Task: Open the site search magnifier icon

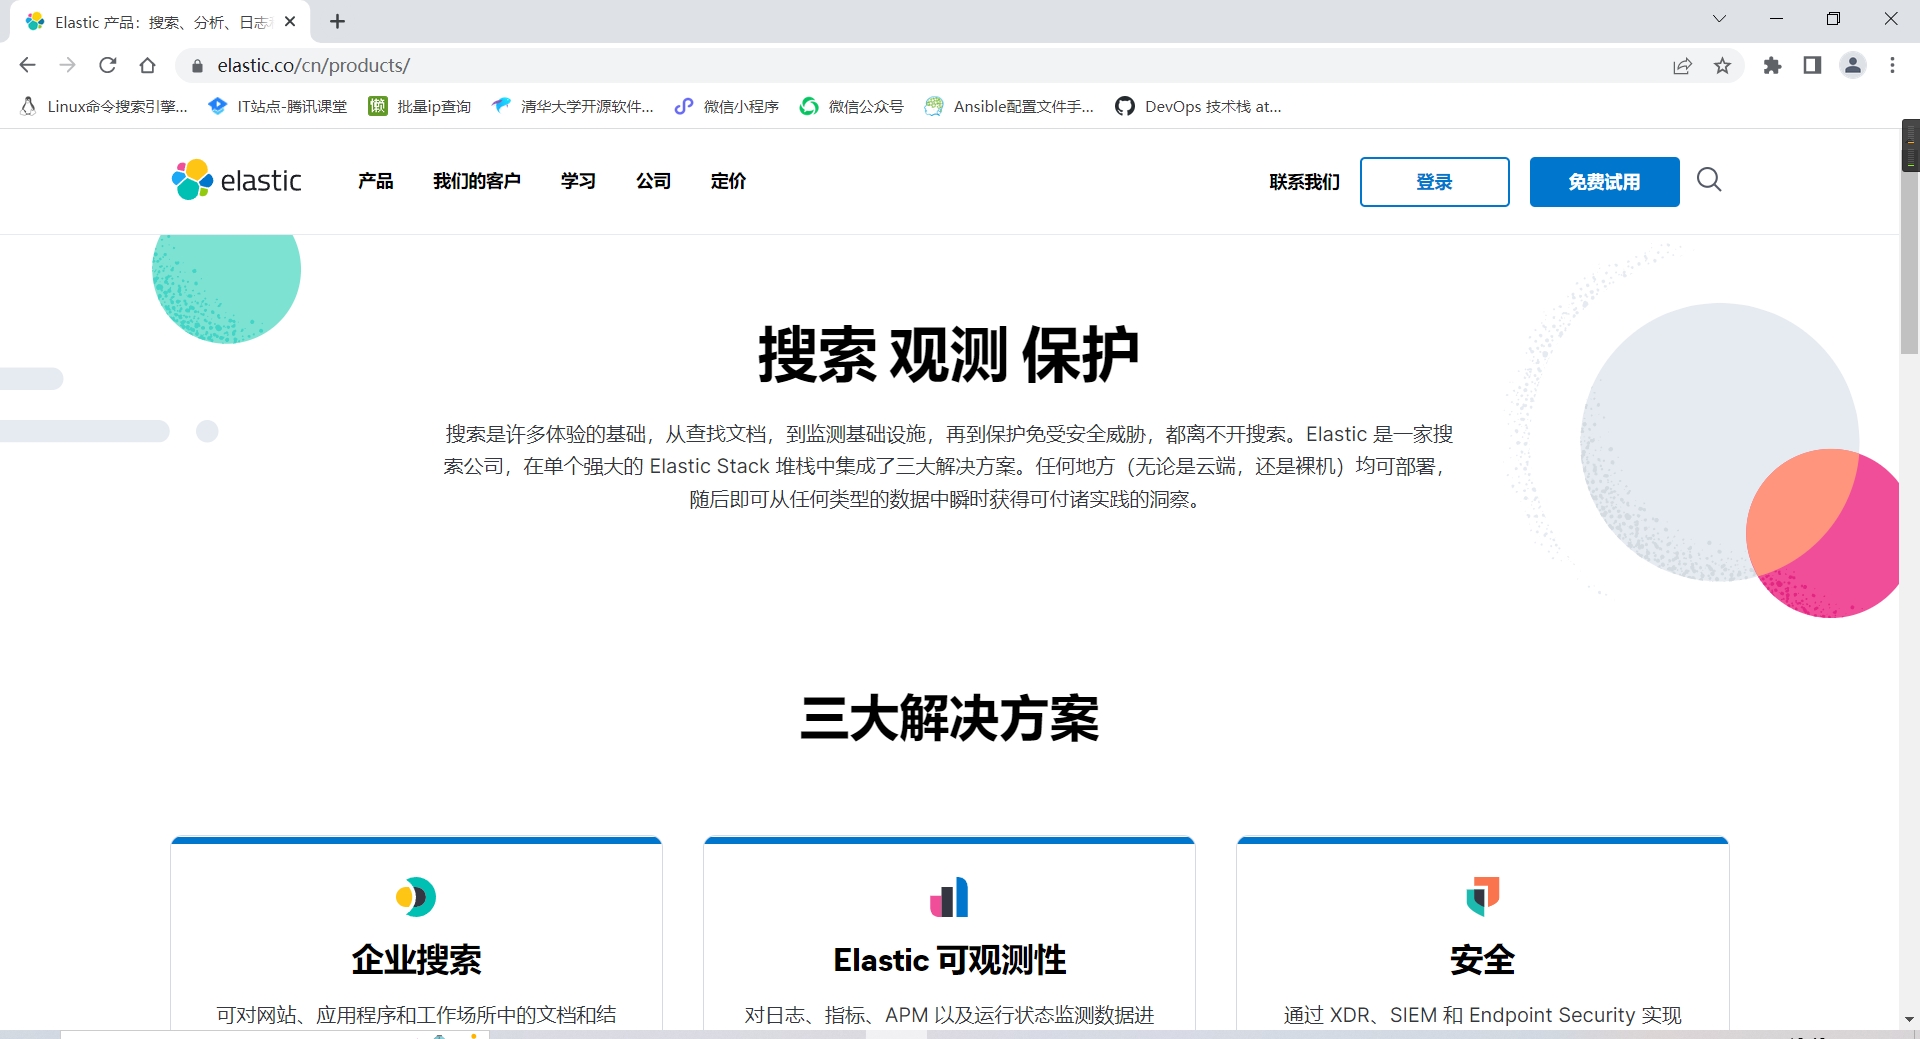Action: pos(1709,180)
